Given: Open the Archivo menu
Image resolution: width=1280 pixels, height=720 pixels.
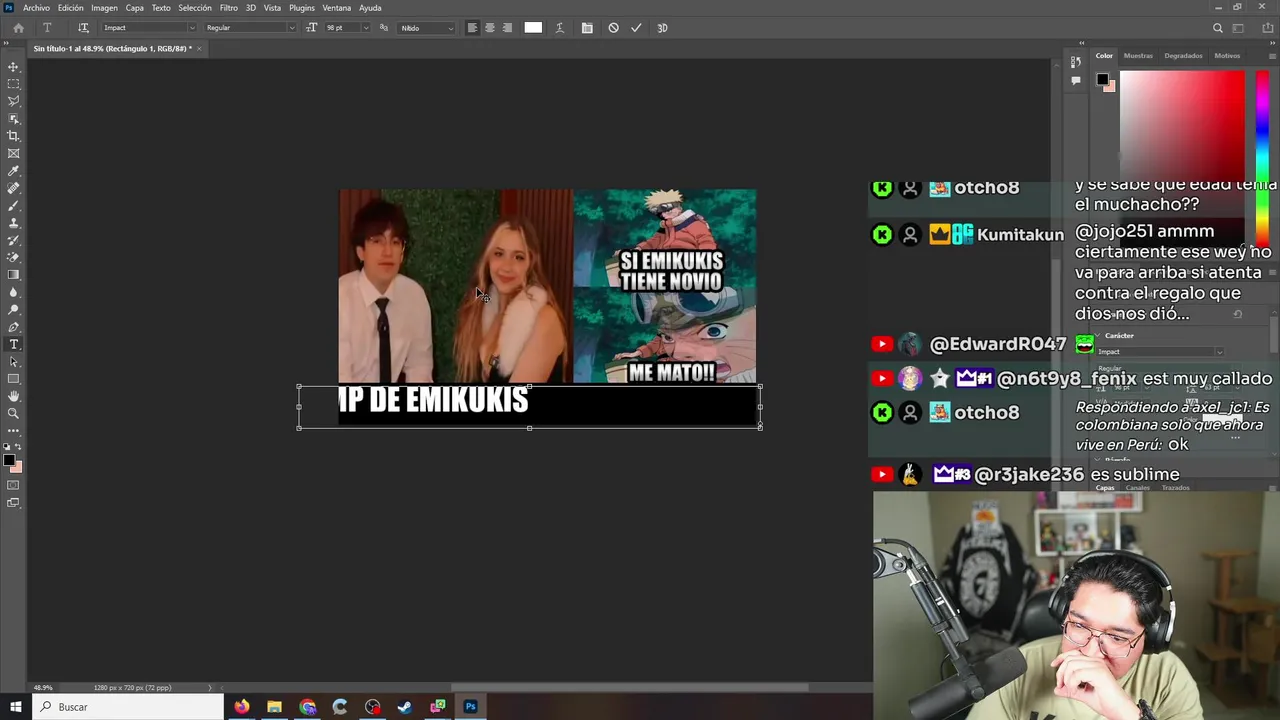Looking at the screenshot, I should (x=36, y=8).
